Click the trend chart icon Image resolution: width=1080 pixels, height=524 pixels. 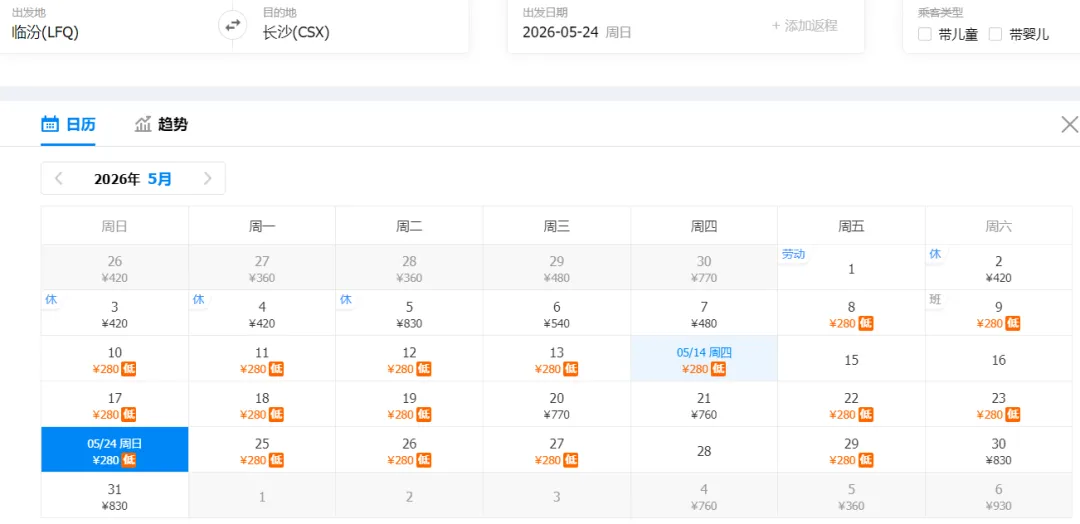[x=143, y=124]
